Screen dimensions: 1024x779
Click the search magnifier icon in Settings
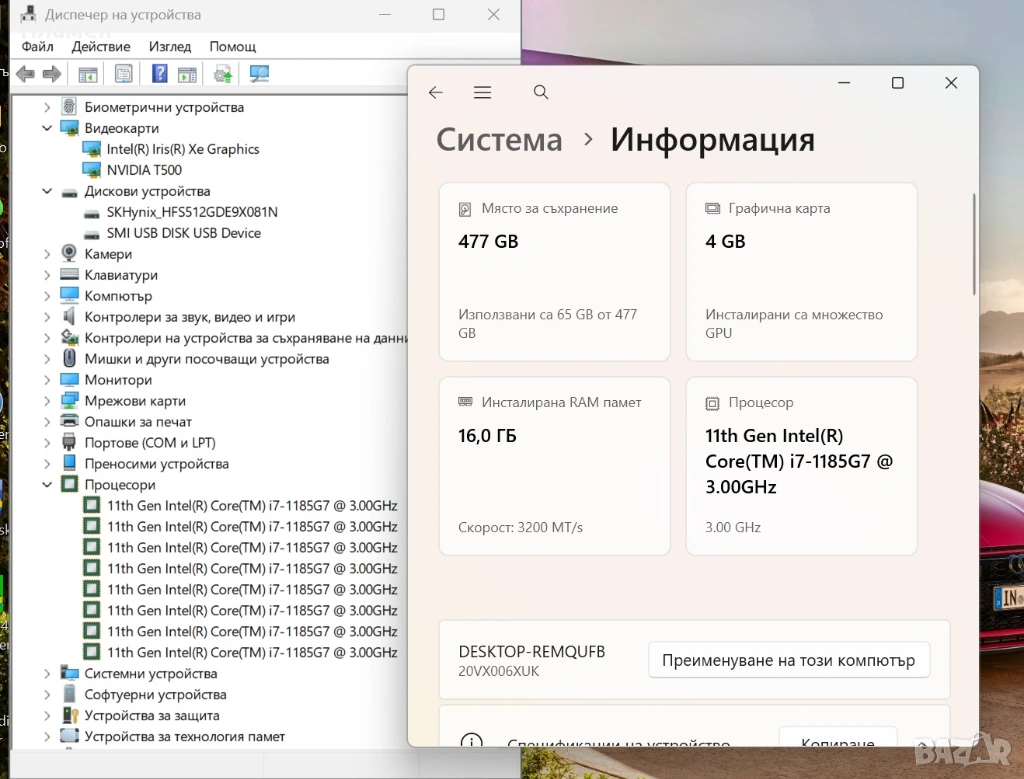[541, 93]
